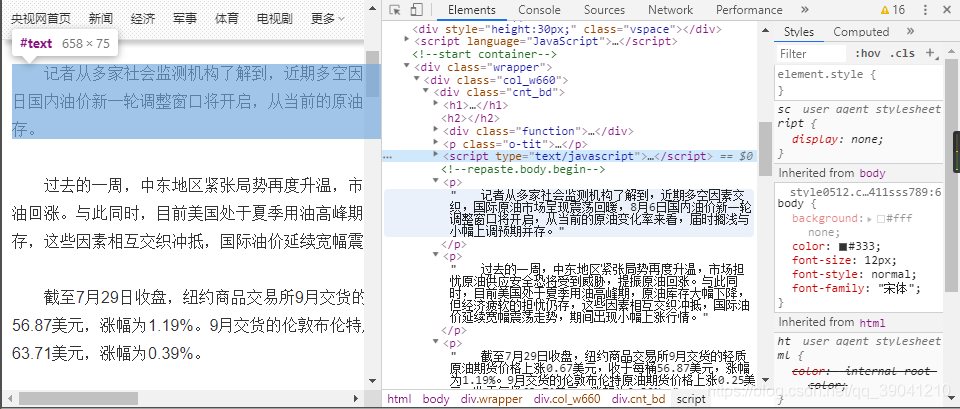Show more sidebar panes after Computed
Screen dimensions: 960x409
pos(910,31)
